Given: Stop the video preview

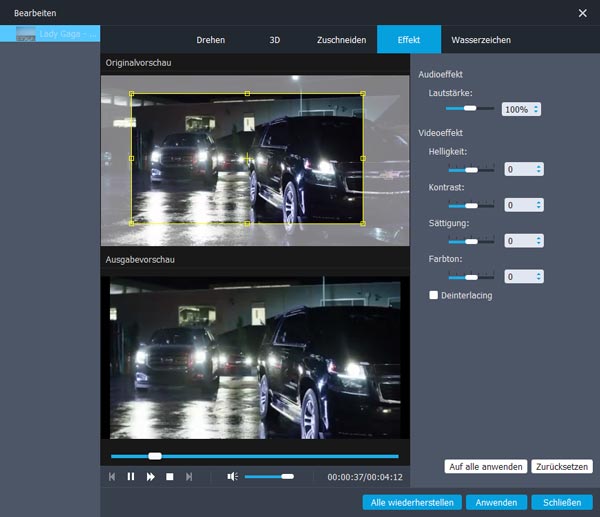Looking at the screenshot, I should pyautogui.click(x=170, y=477).
